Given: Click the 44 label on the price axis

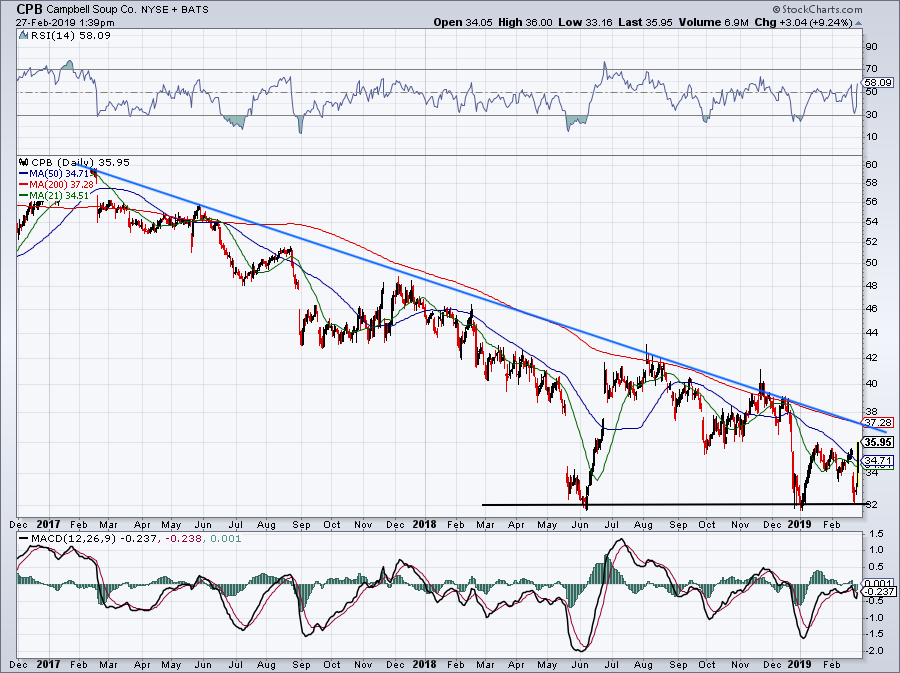Looking at the screenshot, I should [871, 332].
